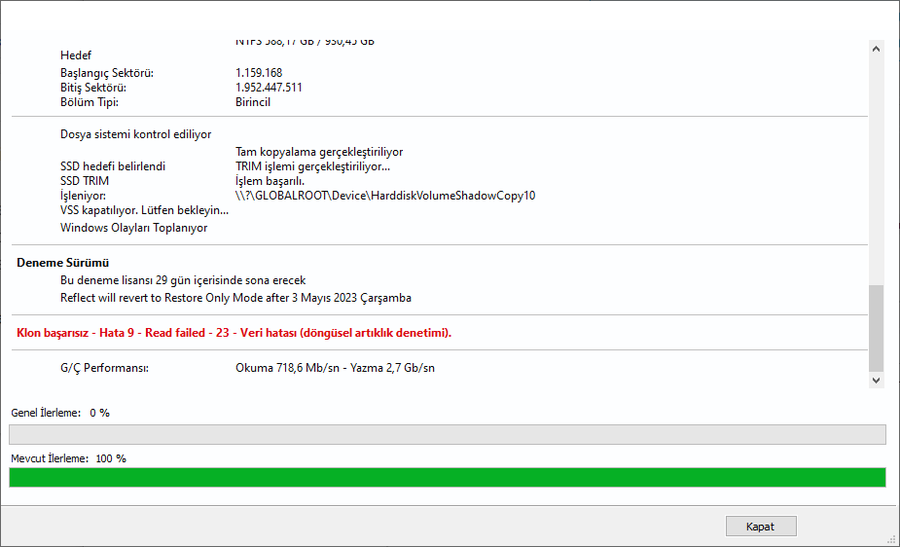This screenshot has width=900, height=547.
Task: Click the 'G/Ç Performansı:' label
Action: (104, 368)
